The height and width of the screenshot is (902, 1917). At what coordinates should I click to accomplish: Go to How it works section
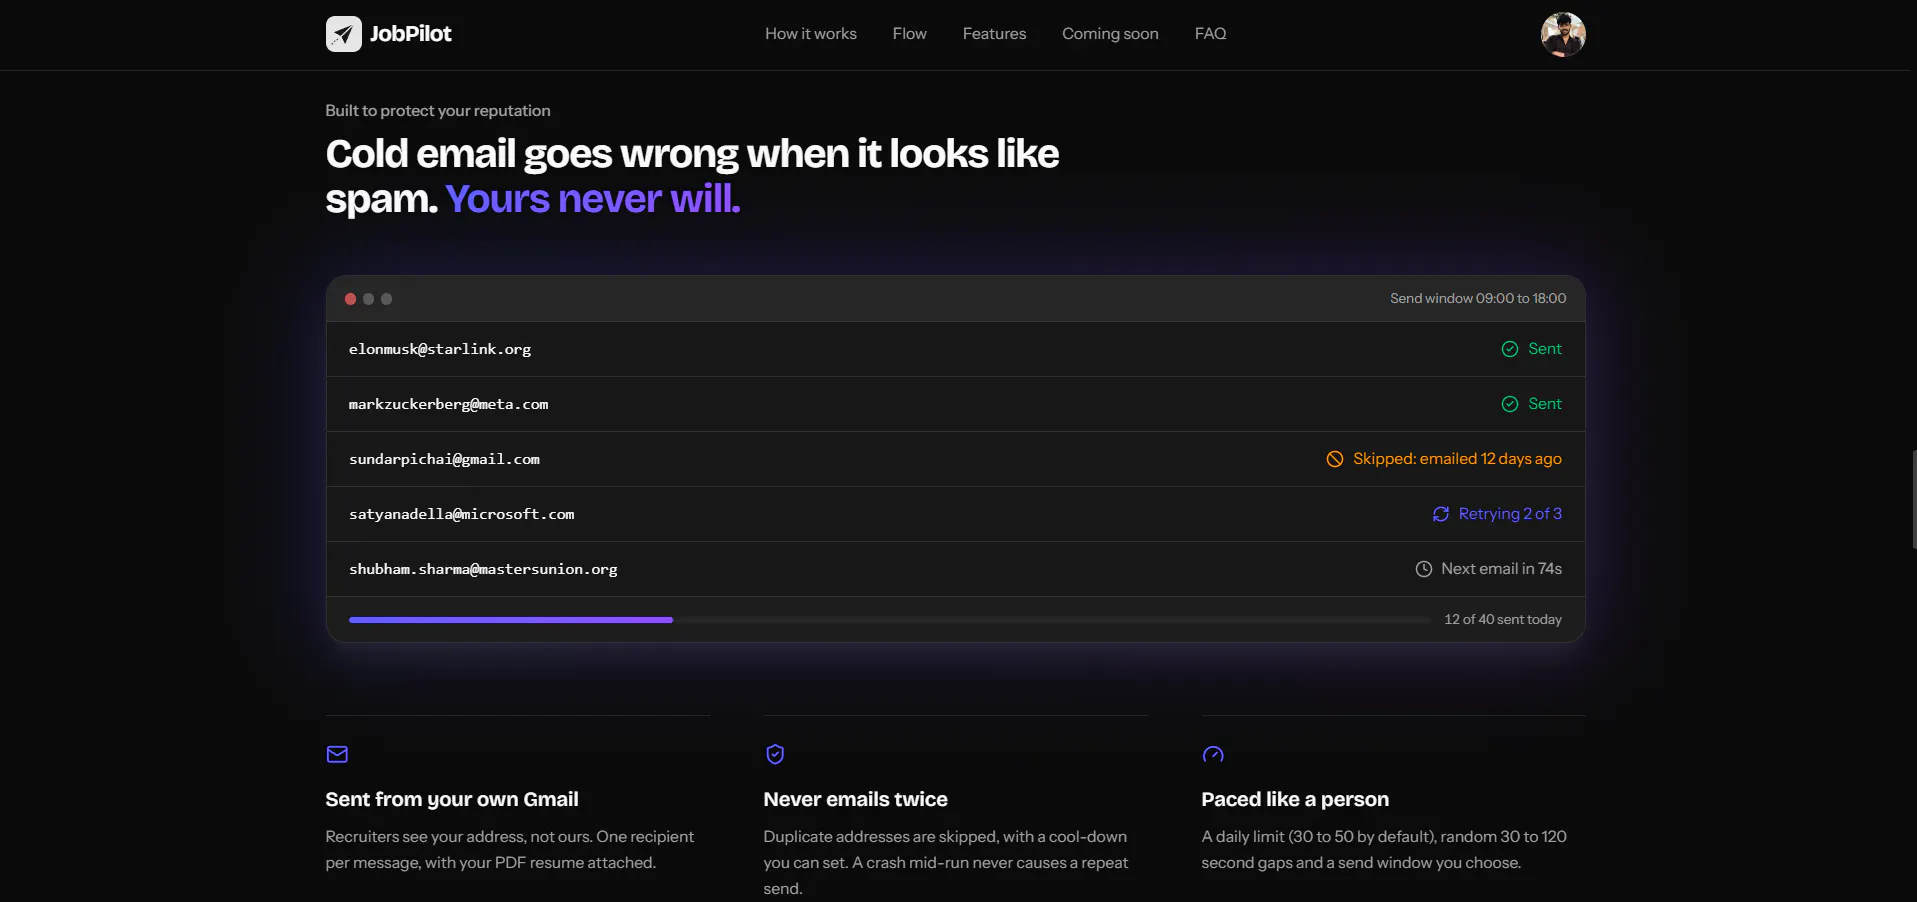coord(811,34)
